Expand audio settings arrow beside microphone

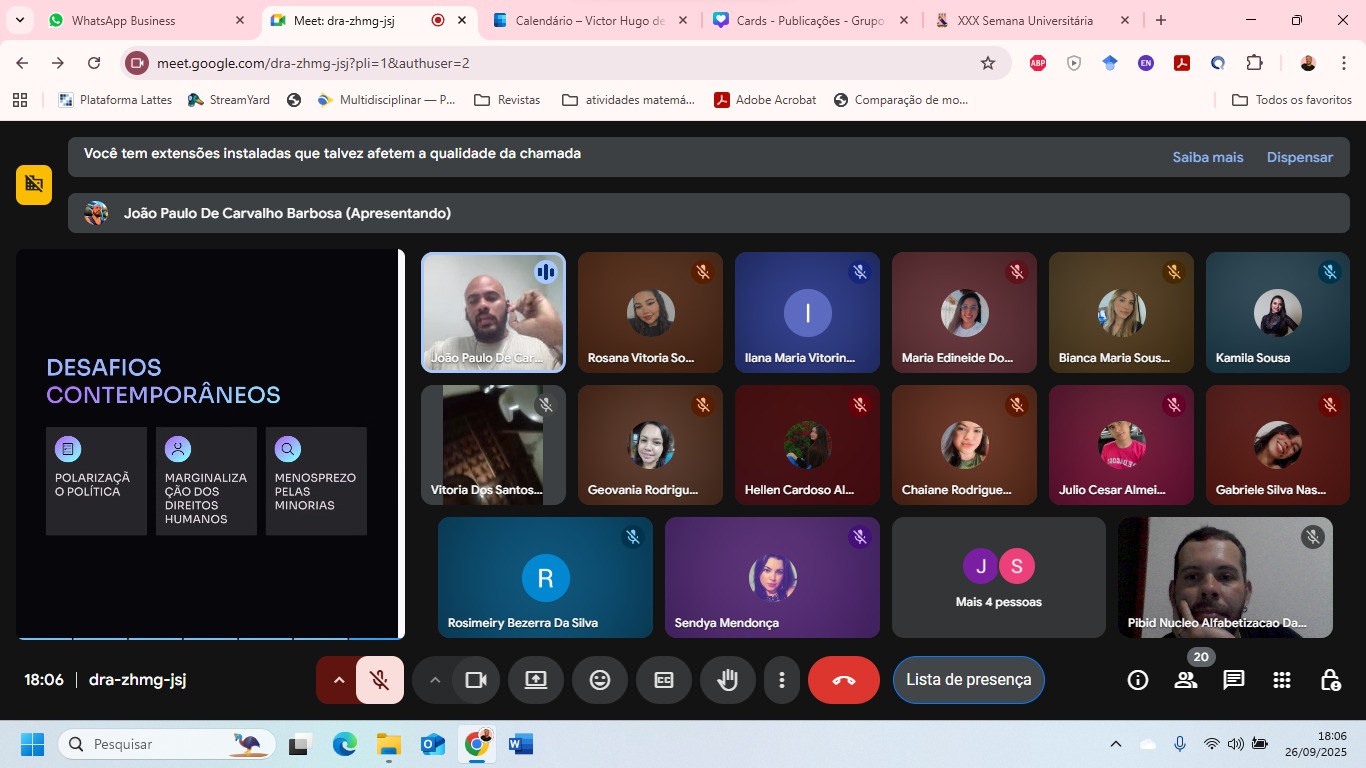click(x=338, y=680)
